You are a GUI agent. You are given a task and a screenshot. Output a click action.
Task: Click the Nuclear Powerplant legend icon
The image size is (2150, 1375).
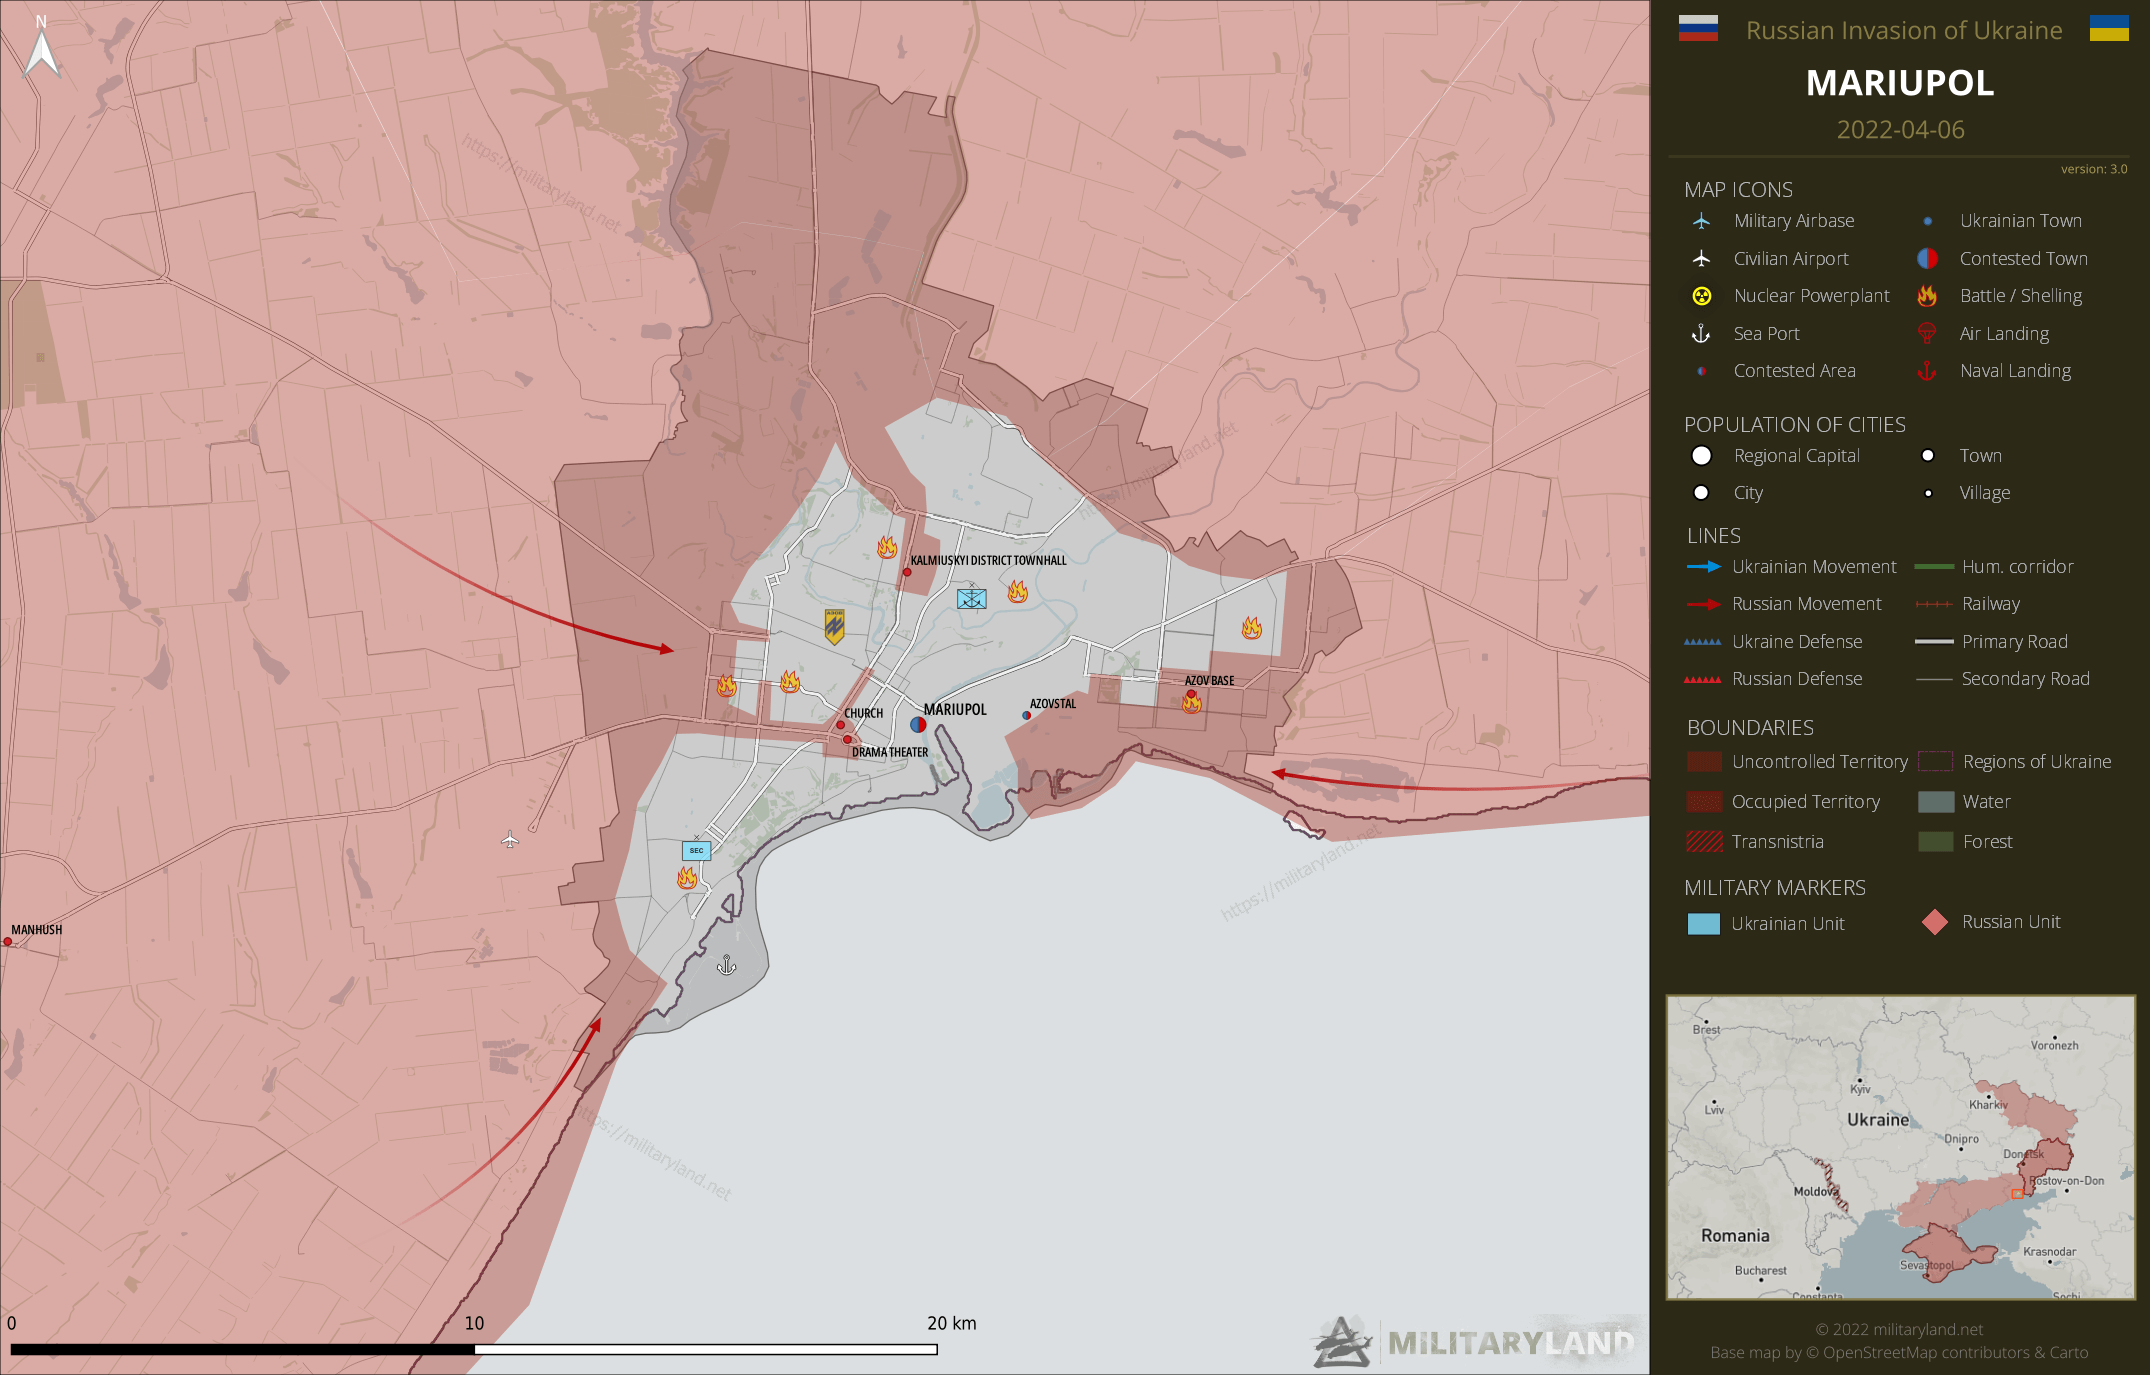(1701, 296)
